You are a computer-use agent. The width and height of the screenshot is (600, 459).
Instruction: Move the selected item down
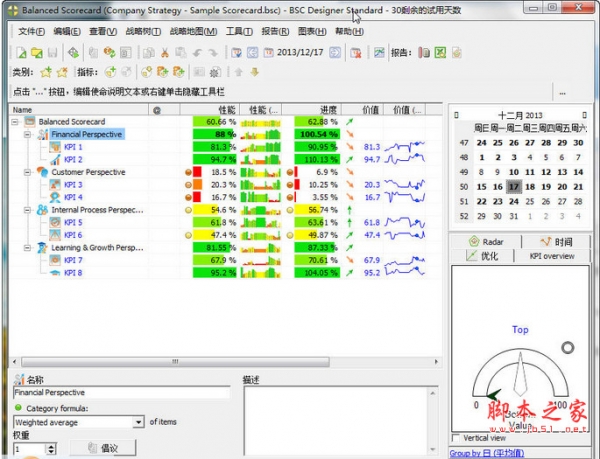pos(254,72)
